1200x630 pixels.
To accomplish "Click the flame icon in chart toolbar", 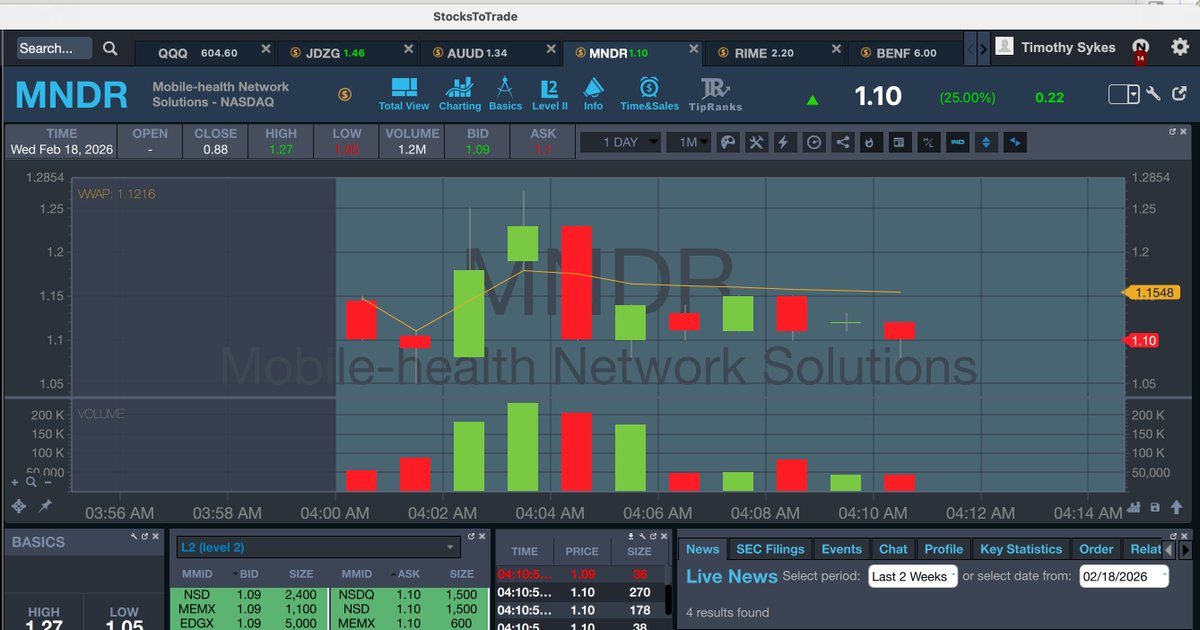I will [x=870, y=142].
